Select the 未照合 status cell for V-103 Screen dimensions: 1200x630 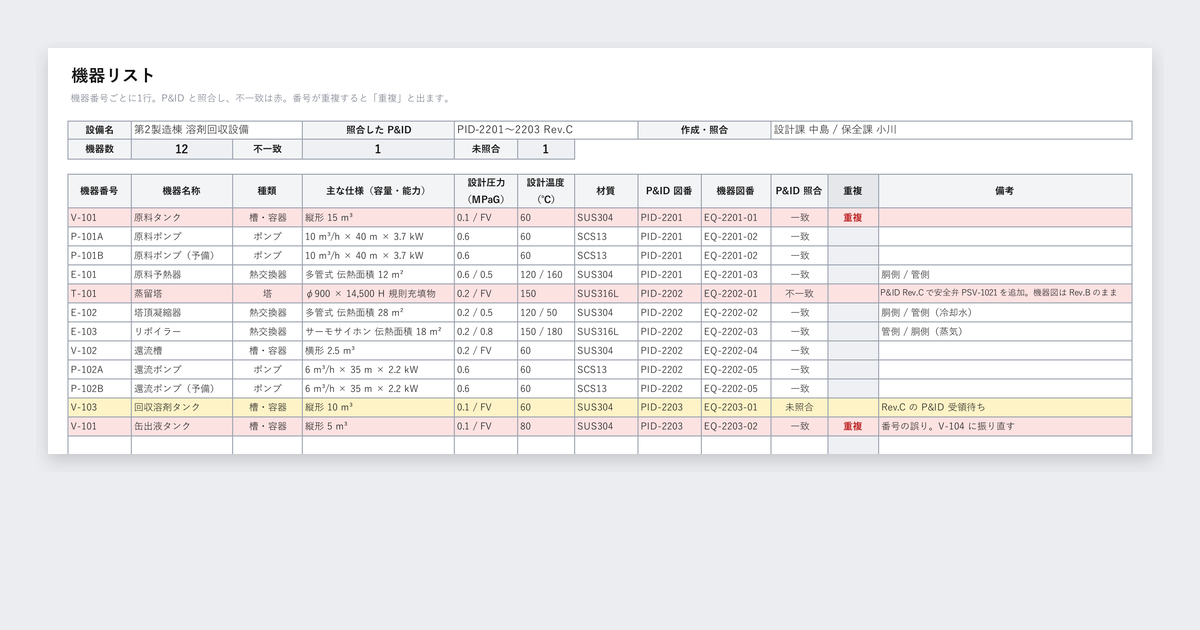799,407
